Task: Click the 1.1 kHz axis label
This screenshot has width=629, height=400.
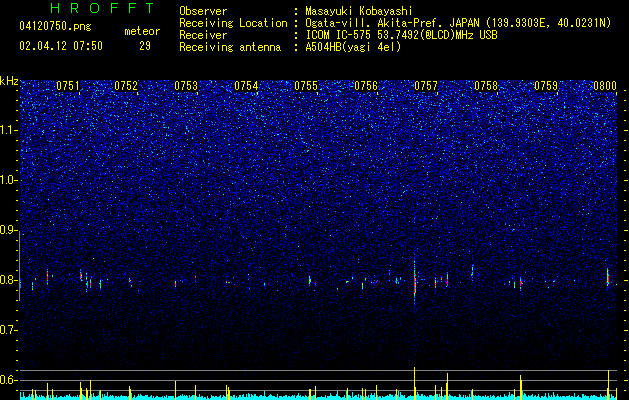Action: (x=9, y=130)
